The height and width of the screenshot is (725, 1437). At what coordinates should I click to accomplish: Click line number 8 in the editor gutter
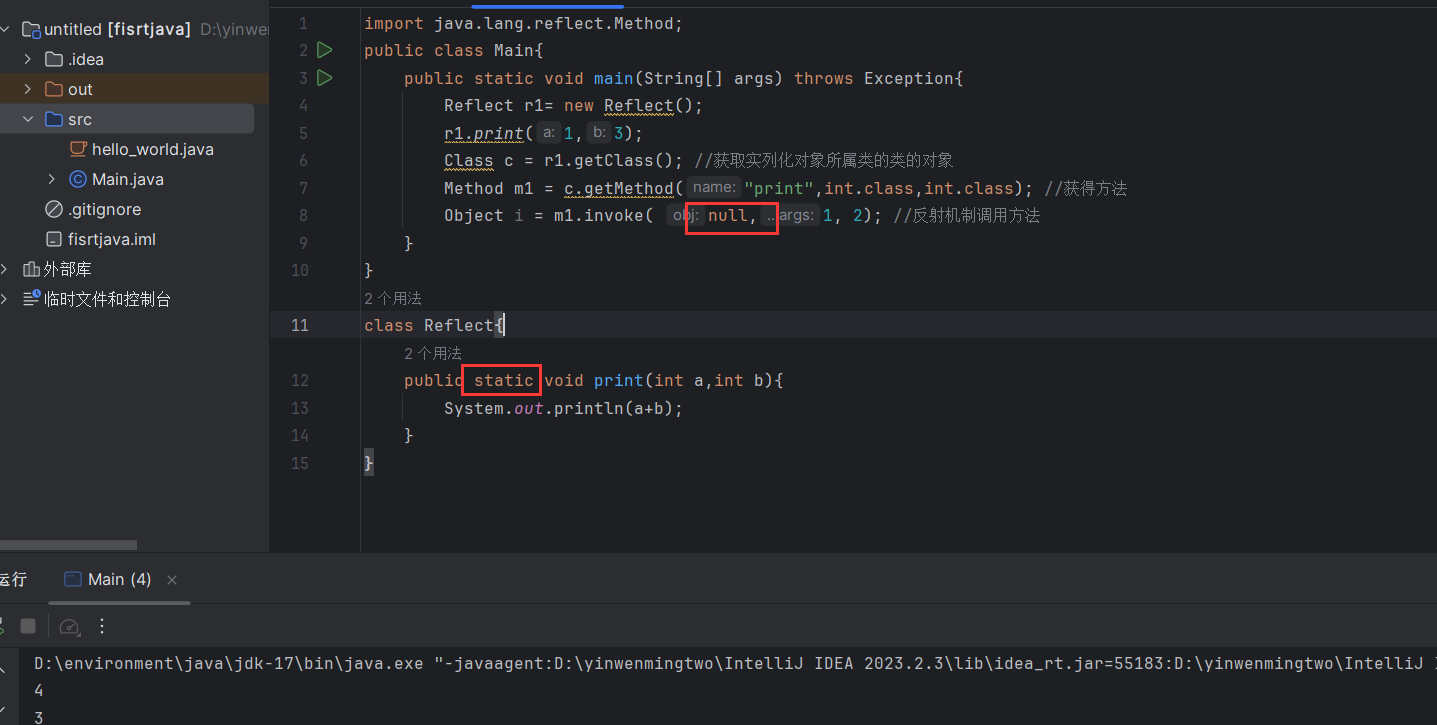coord(303,215)
